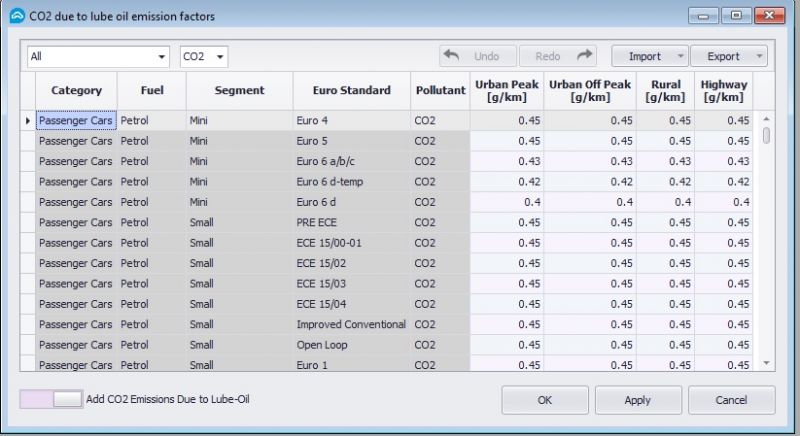Click Rural value 0.45 in Improved Conventional row

666,325
